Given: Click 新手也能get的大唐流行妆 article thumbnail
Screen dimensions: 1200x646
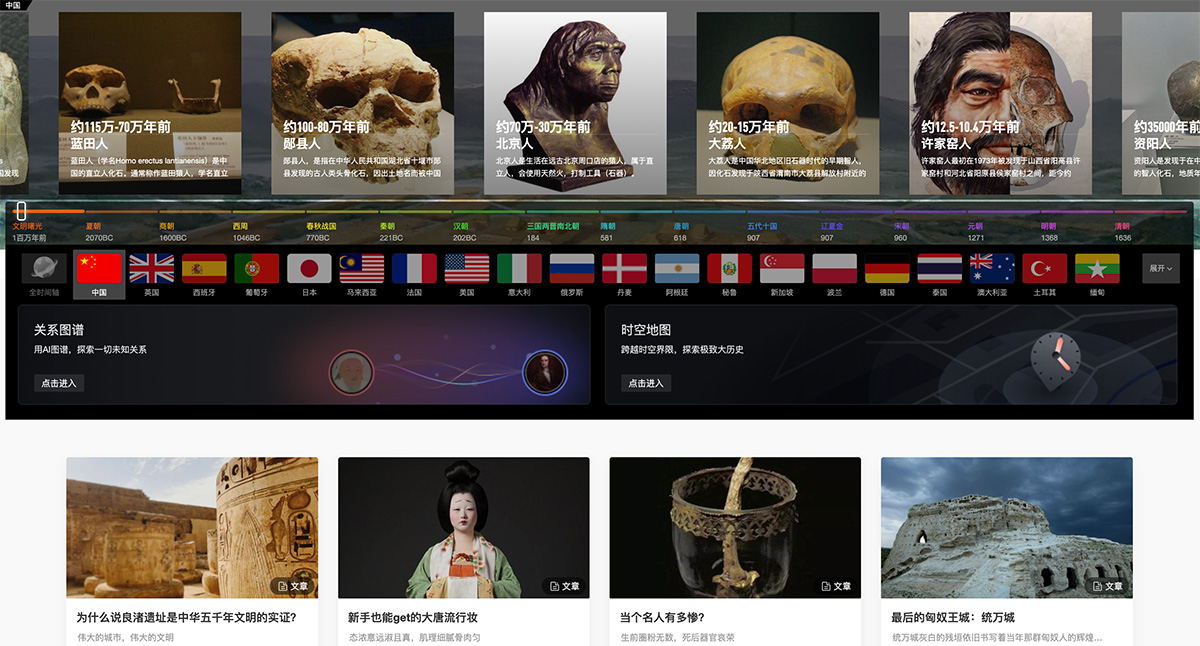Looking at the screenshot, I should coord(463,527).
